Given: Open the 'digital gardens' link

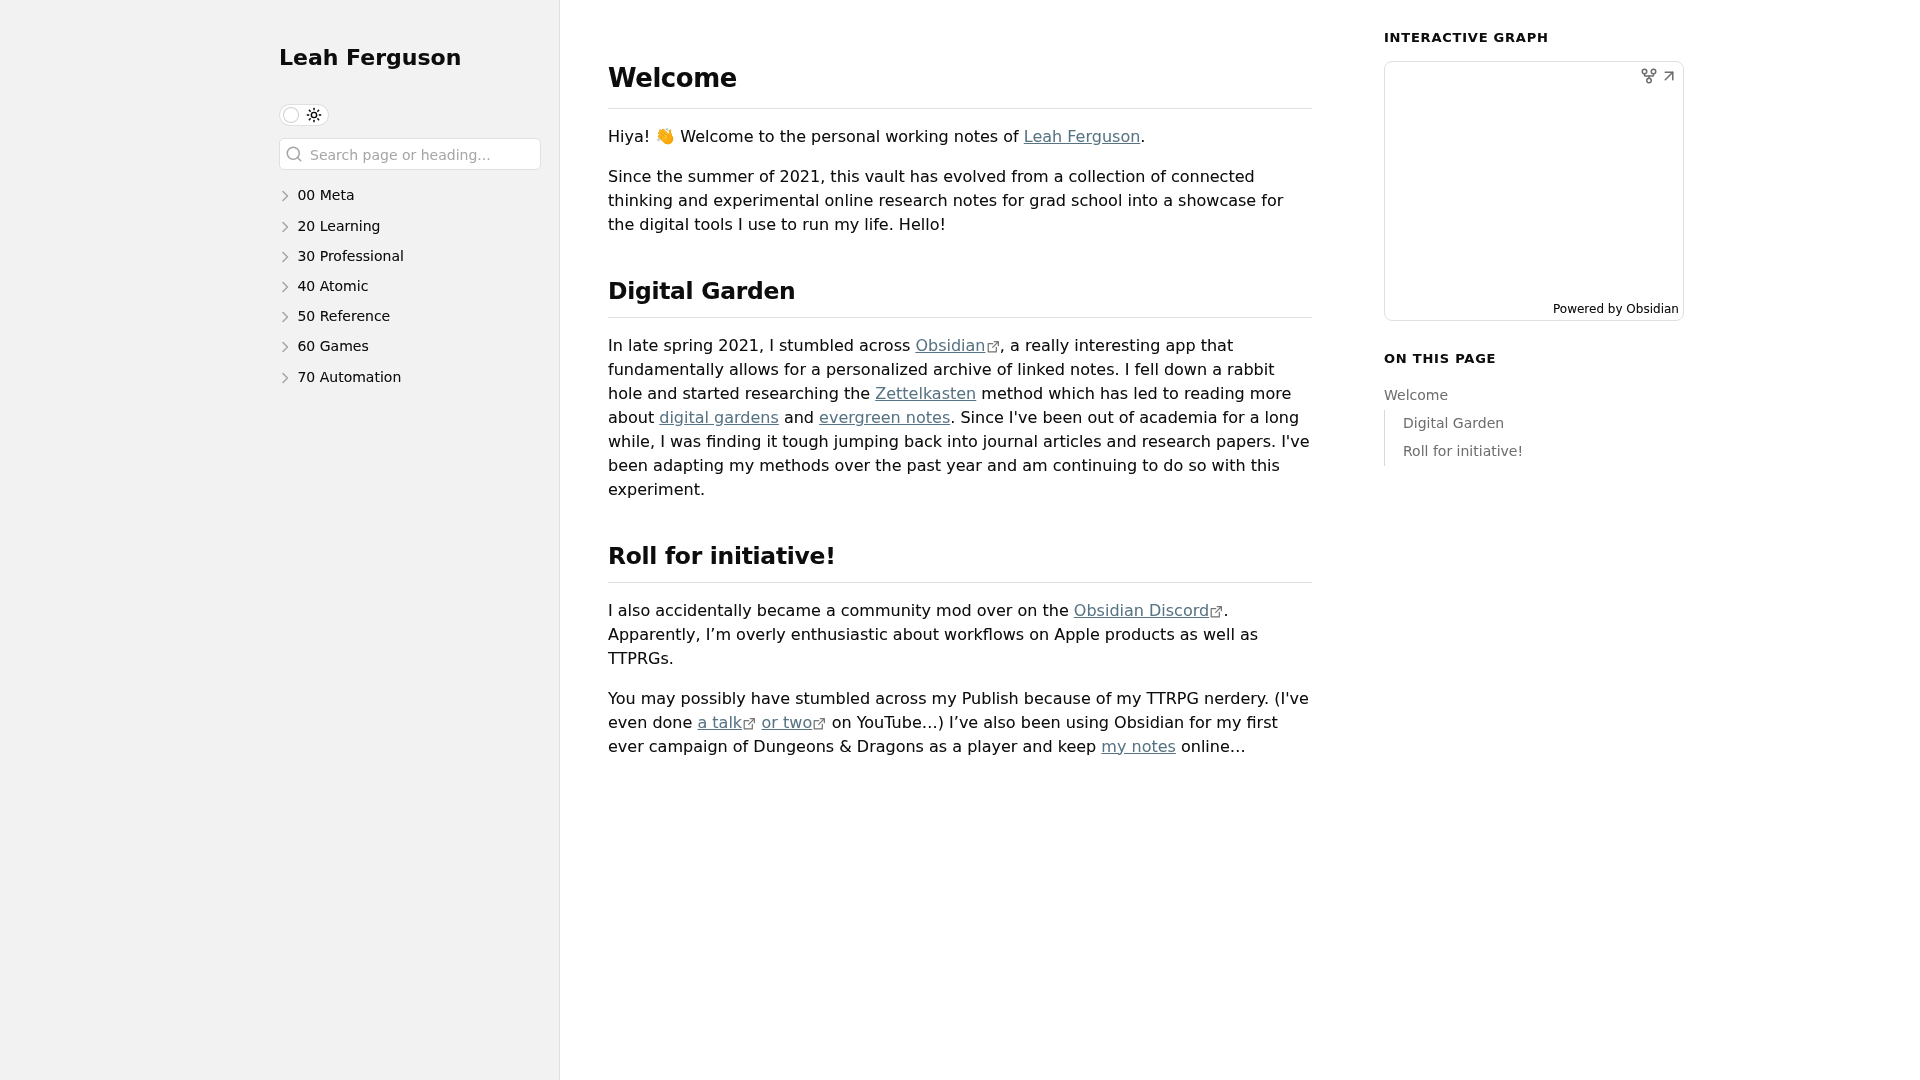Looking at the screenshot, I should click(718, 418).
